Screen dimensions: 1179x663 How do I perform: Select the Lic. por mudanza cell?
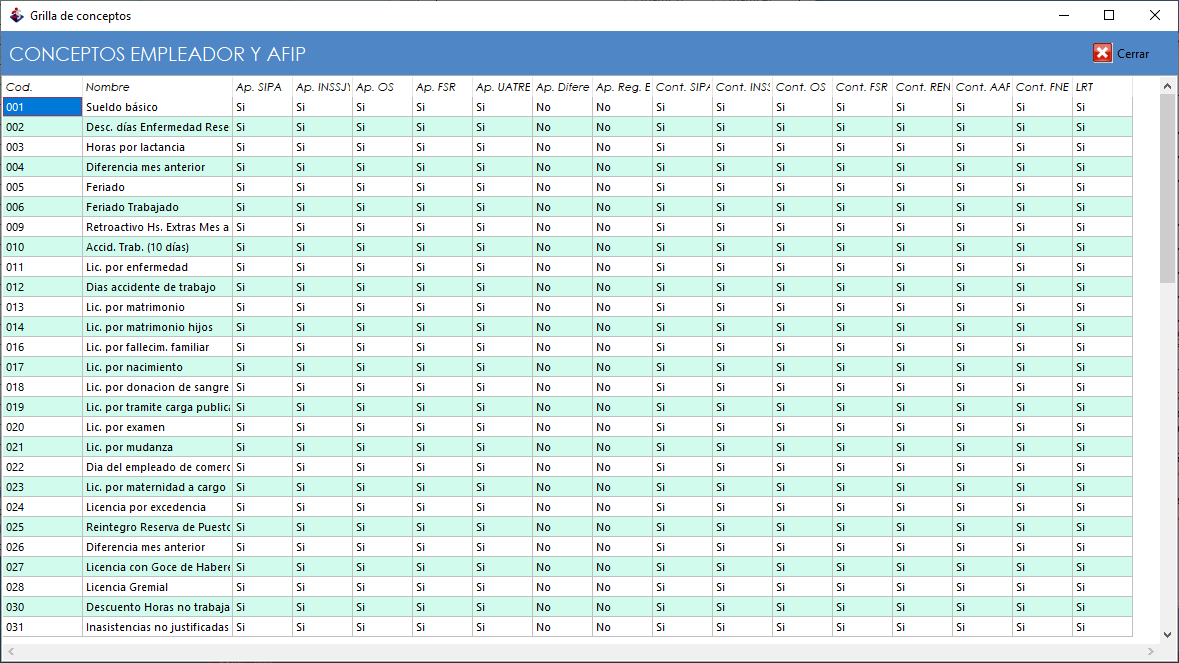tap(157, 447)
